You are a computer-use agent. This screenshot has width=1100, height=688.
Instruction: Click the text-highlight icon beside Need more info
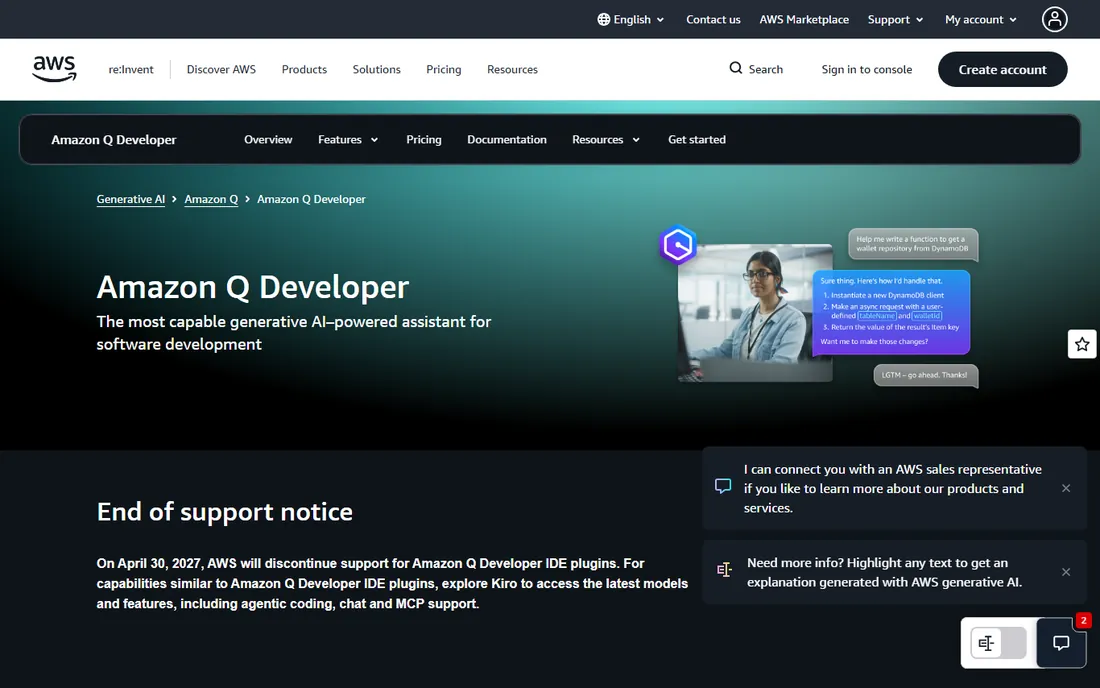coord(724,570)
